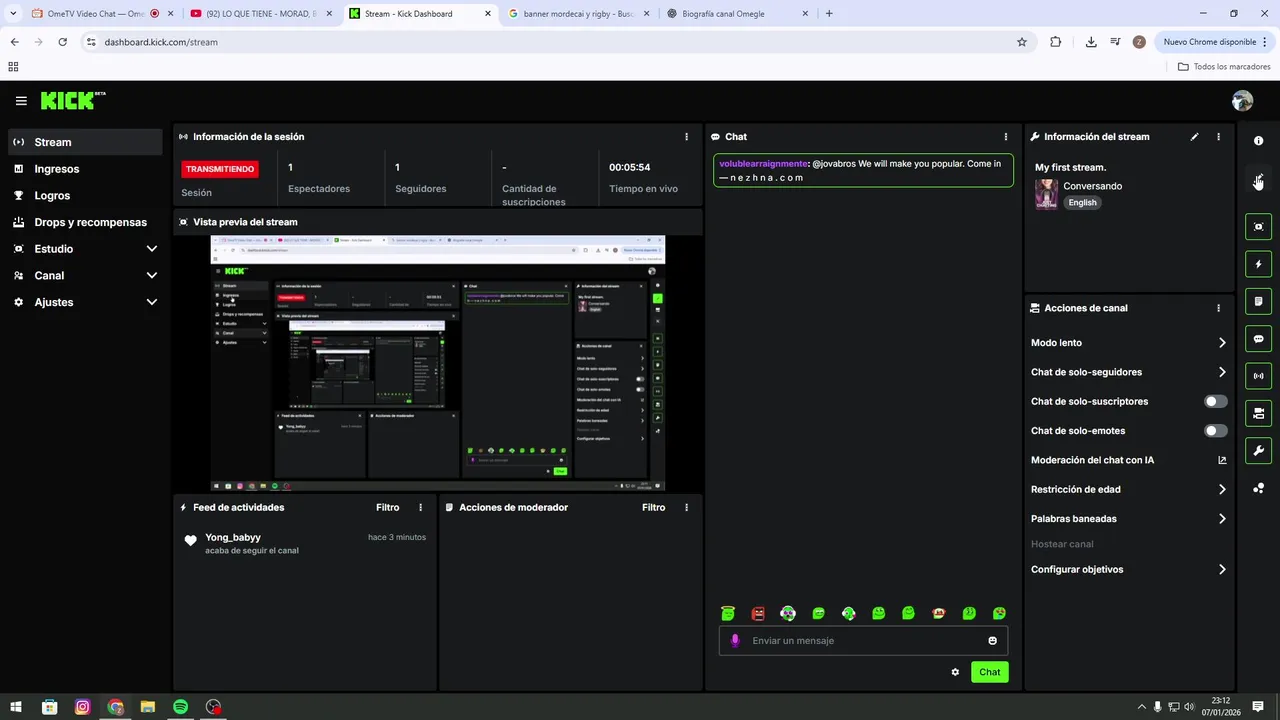The width and height of the screenshot is (1280, 720).
Task: Click the Kick logo
Action: (x=73, y=100)
